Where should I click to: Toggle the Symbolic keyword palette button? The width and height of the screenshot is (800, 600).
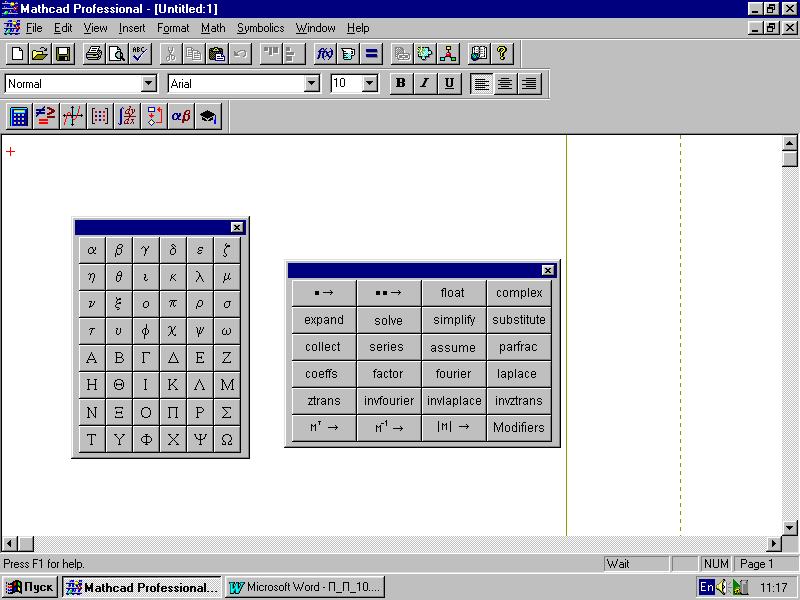[x=208, y=116]
